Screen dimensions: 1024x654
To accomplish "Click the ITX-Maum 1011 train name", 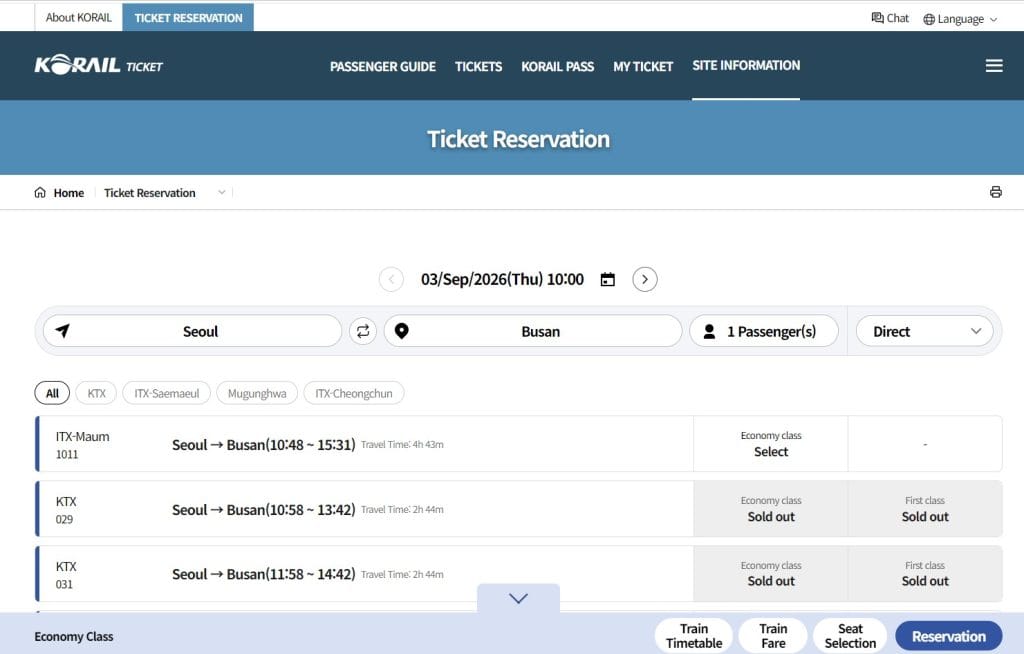I will 82,436.
